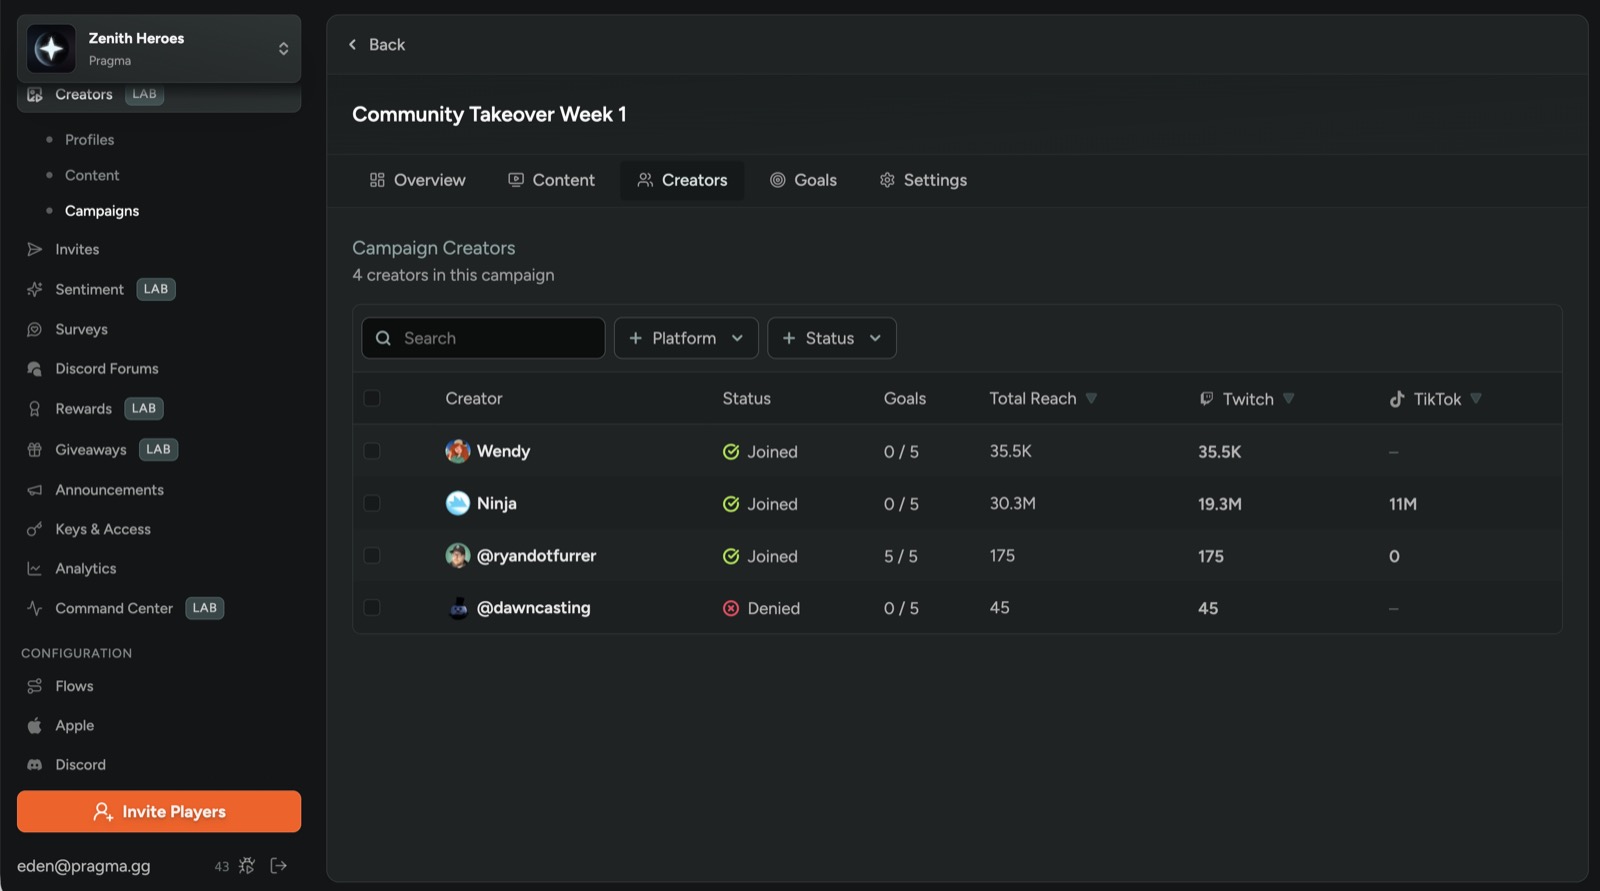Switch to the Content tab

pyautogui.click(x=551, y=180)
